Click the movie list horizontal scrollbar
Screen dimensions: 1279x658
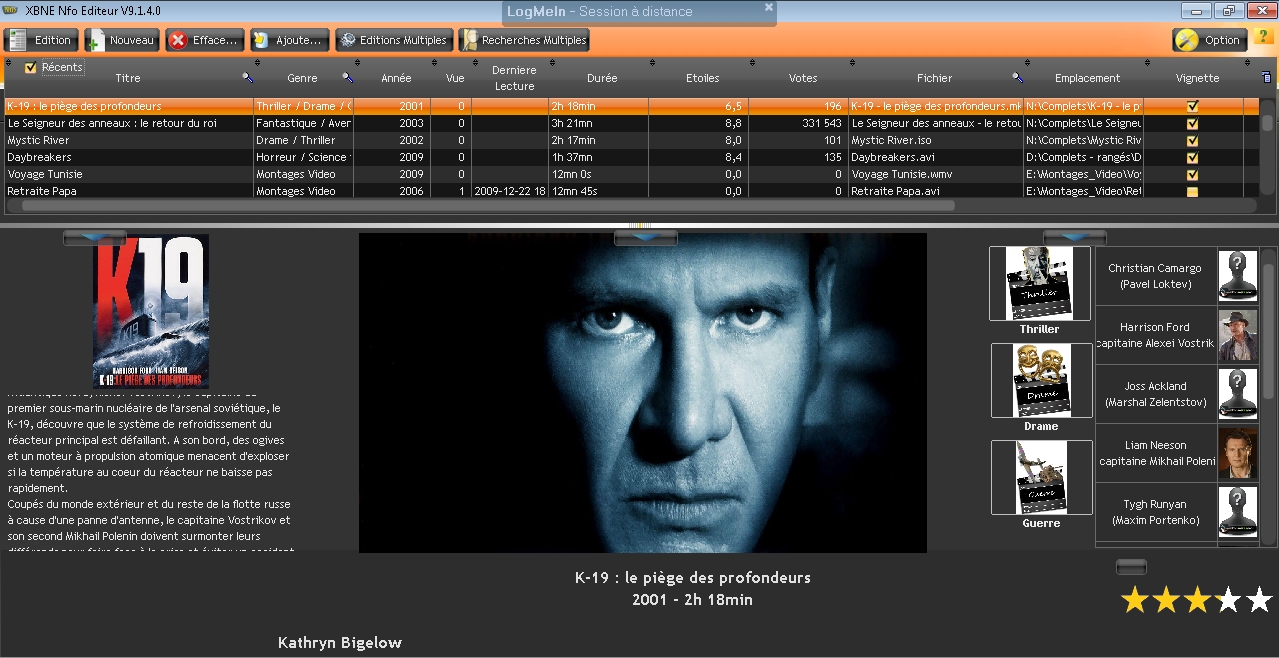tap(488, 206)
